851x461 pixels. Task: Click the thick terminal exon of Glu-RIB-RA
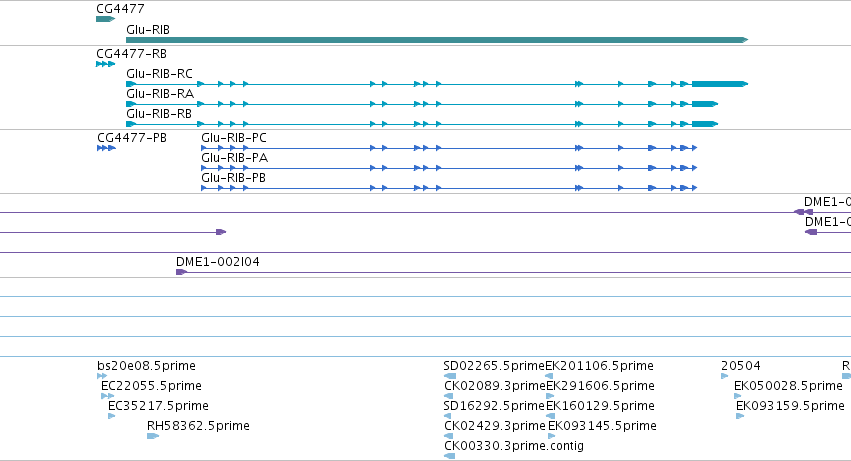[x=704, y=104]
